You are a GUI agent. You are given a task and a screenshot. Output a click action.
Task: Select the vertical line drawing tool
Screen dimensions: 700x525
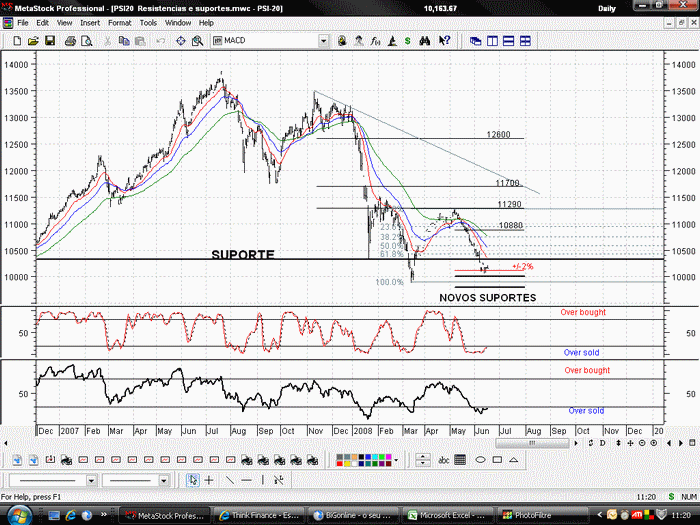[x=263, y=480]
